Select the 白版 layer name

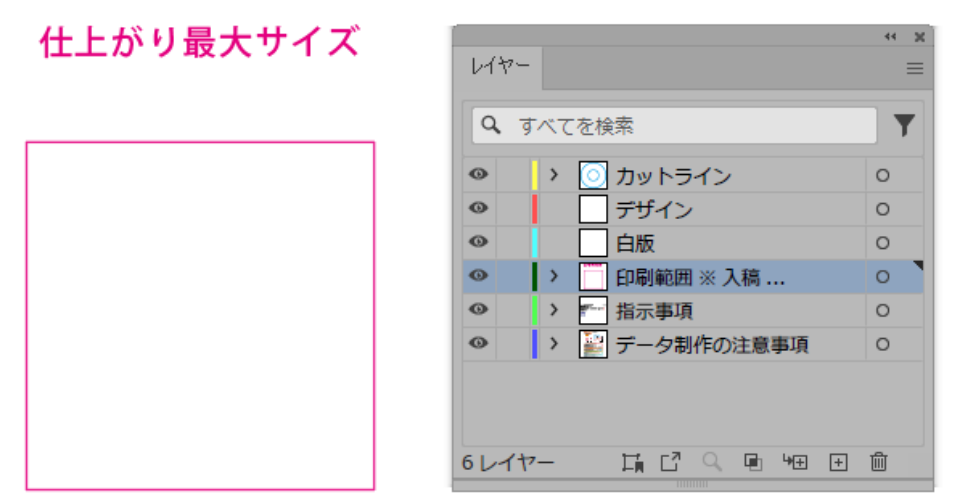click(635, 244)
